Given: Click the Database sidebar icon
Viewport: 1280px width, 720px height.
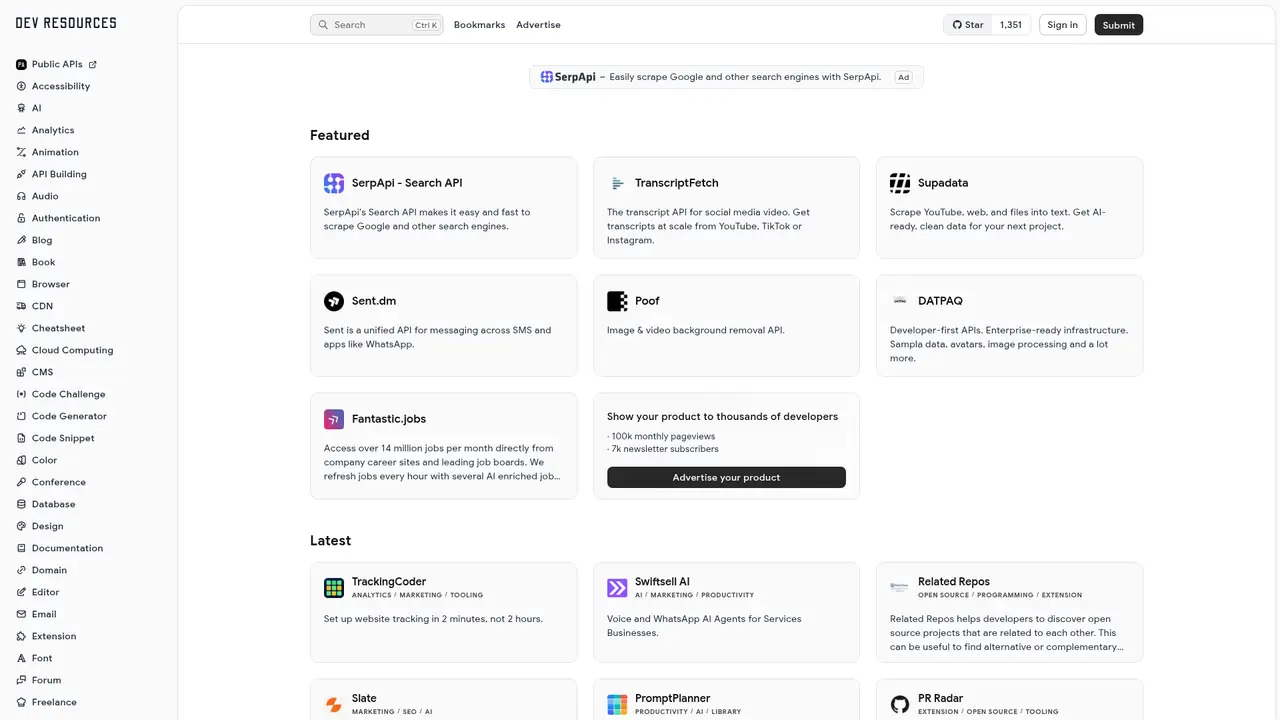Looking at the screenshot, I should pos(22,504).
